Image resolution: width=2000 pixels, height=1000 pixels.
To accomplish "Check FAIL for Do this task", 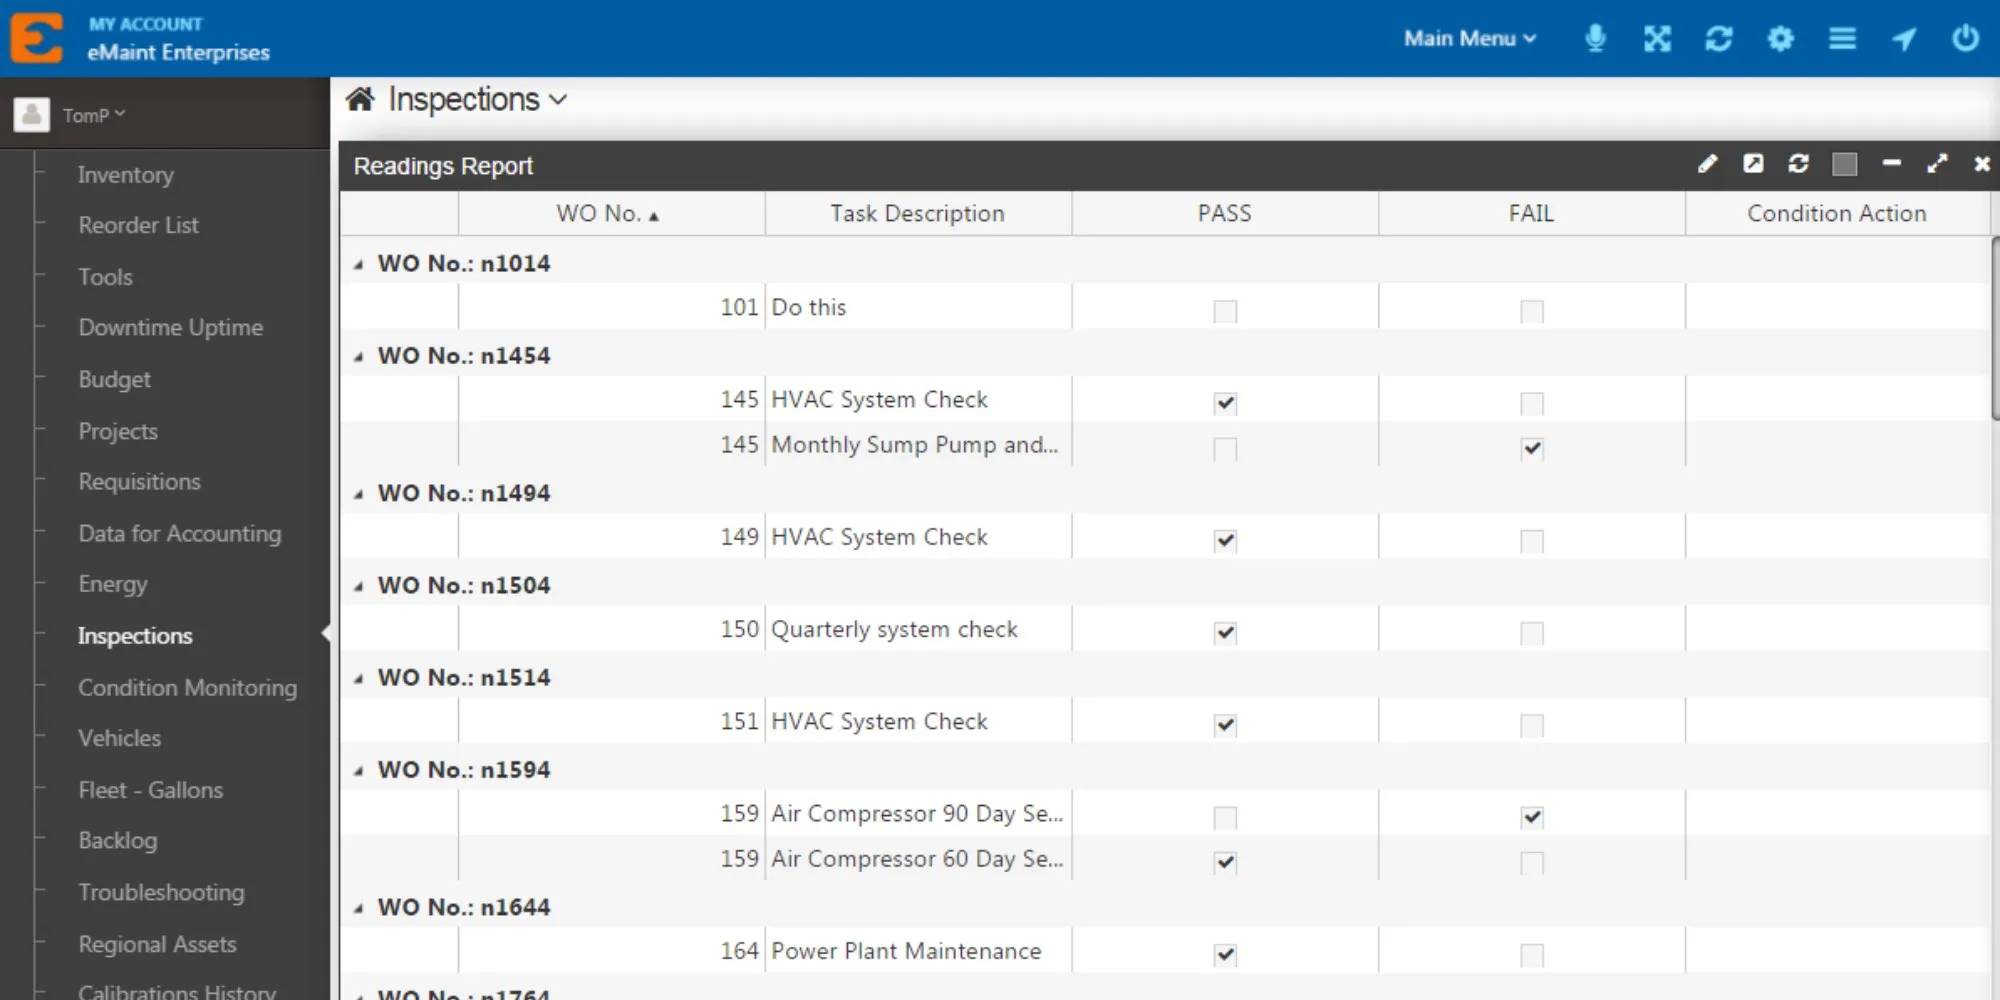I will [x=1532, y=311].
